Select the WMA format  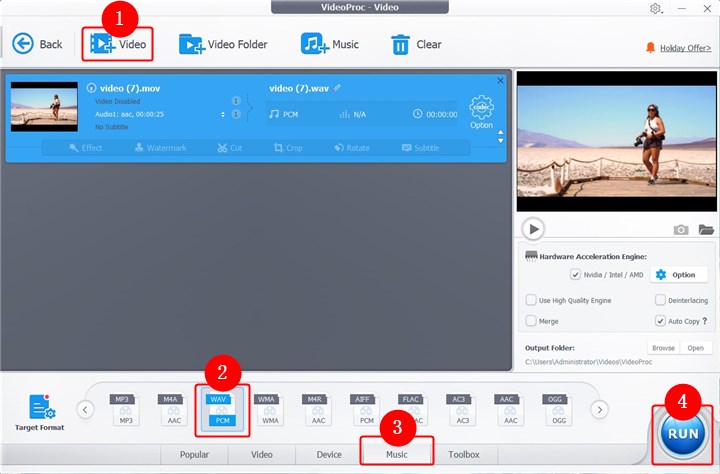pyautogui.click(x=270, y=409)
